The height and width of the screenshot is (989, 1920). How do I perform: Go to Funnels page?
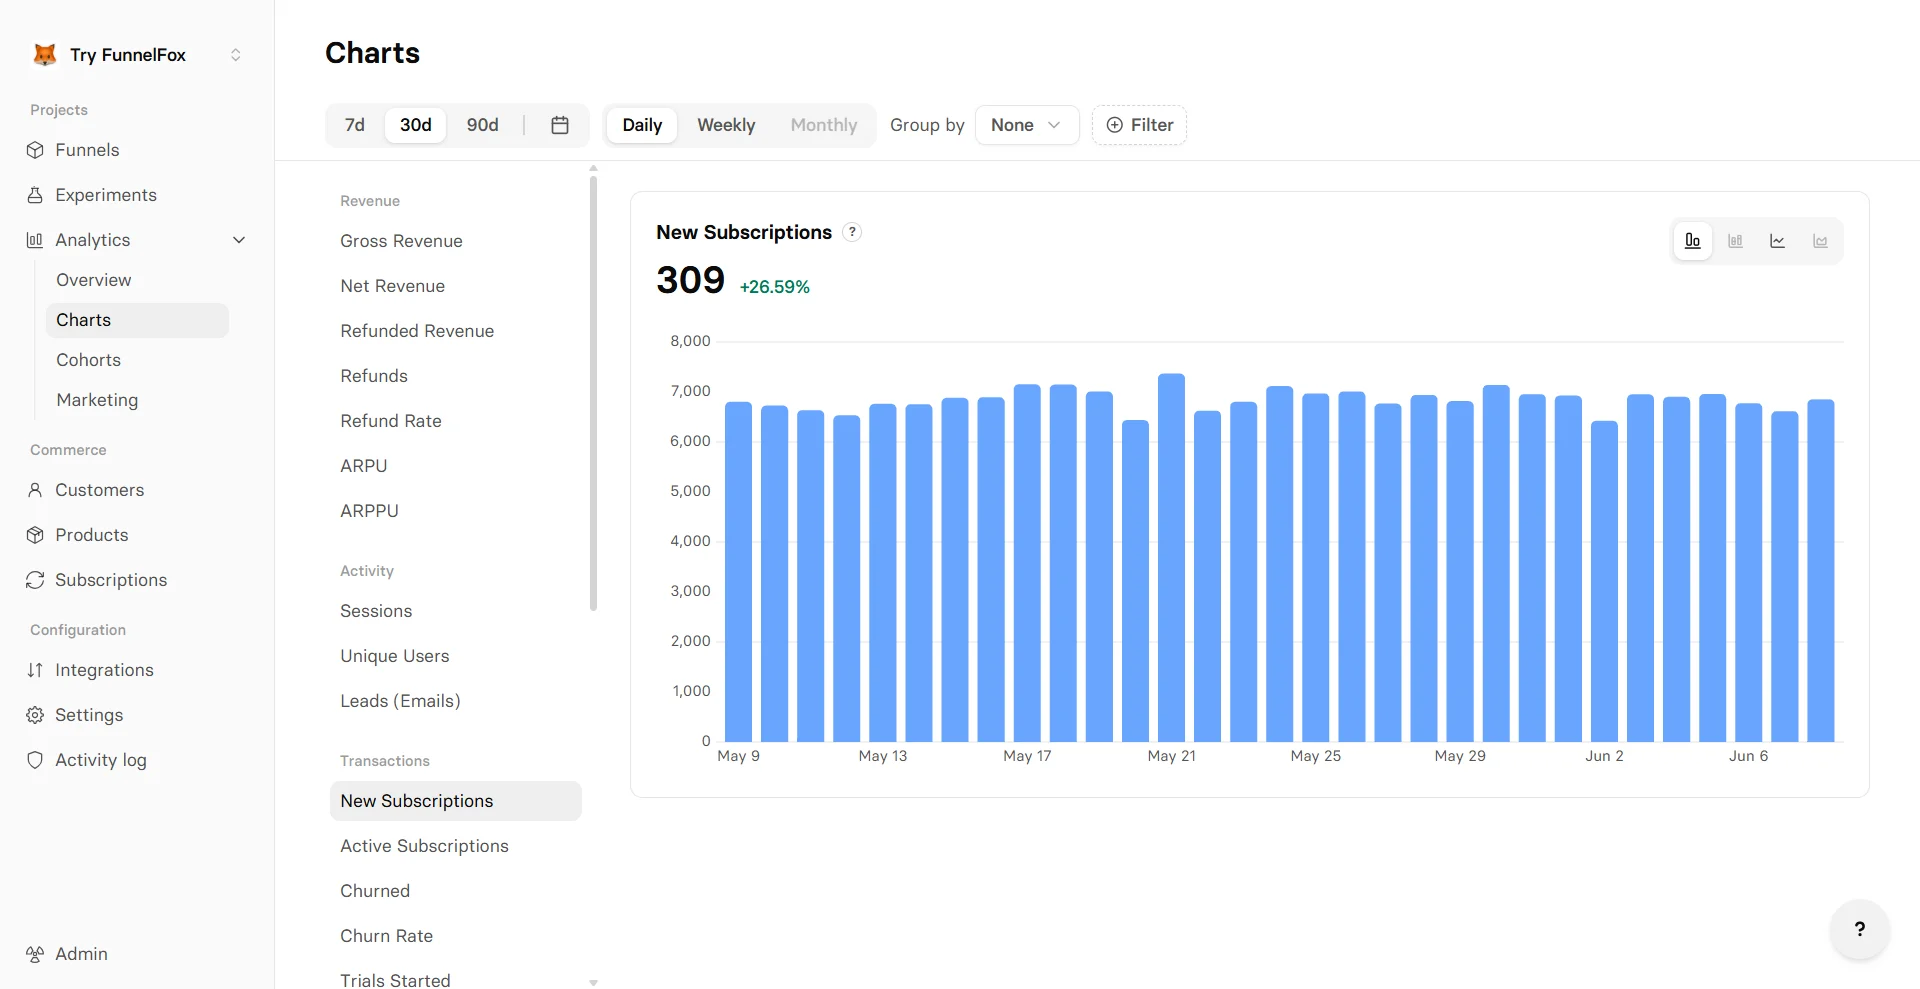coord(87,150)
